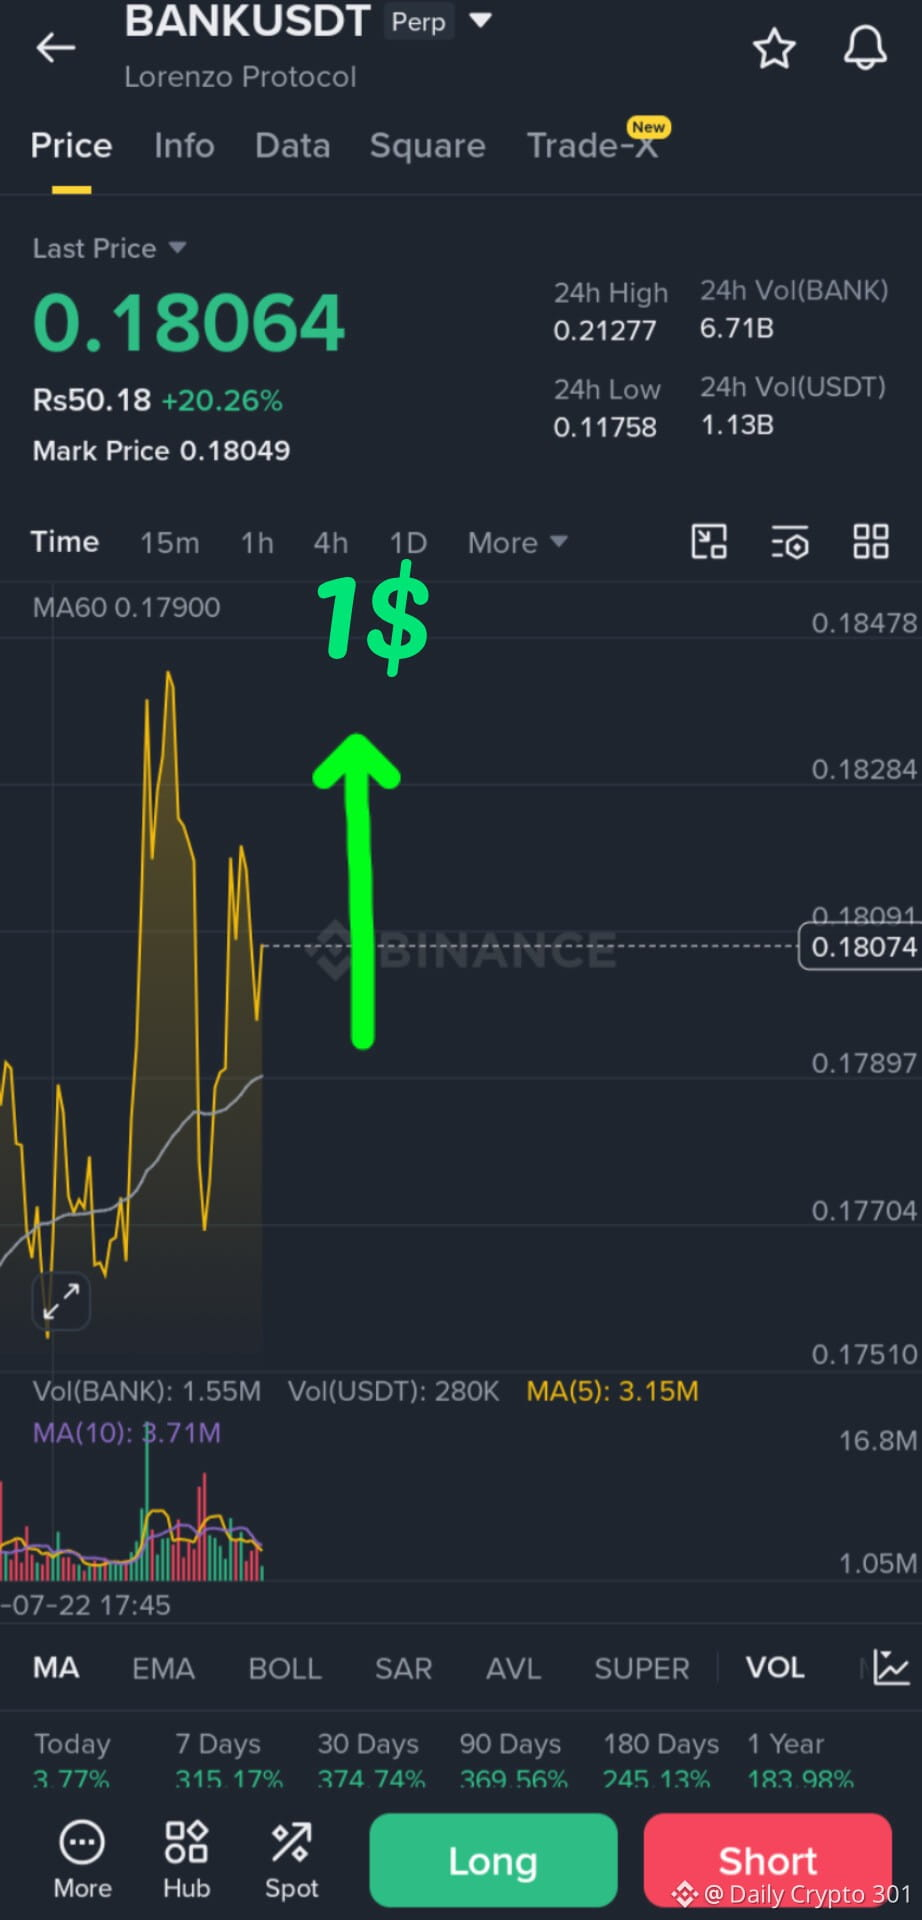Toggle SUPER indicator
This screenshot has height=1920, width=922.
641,1667
